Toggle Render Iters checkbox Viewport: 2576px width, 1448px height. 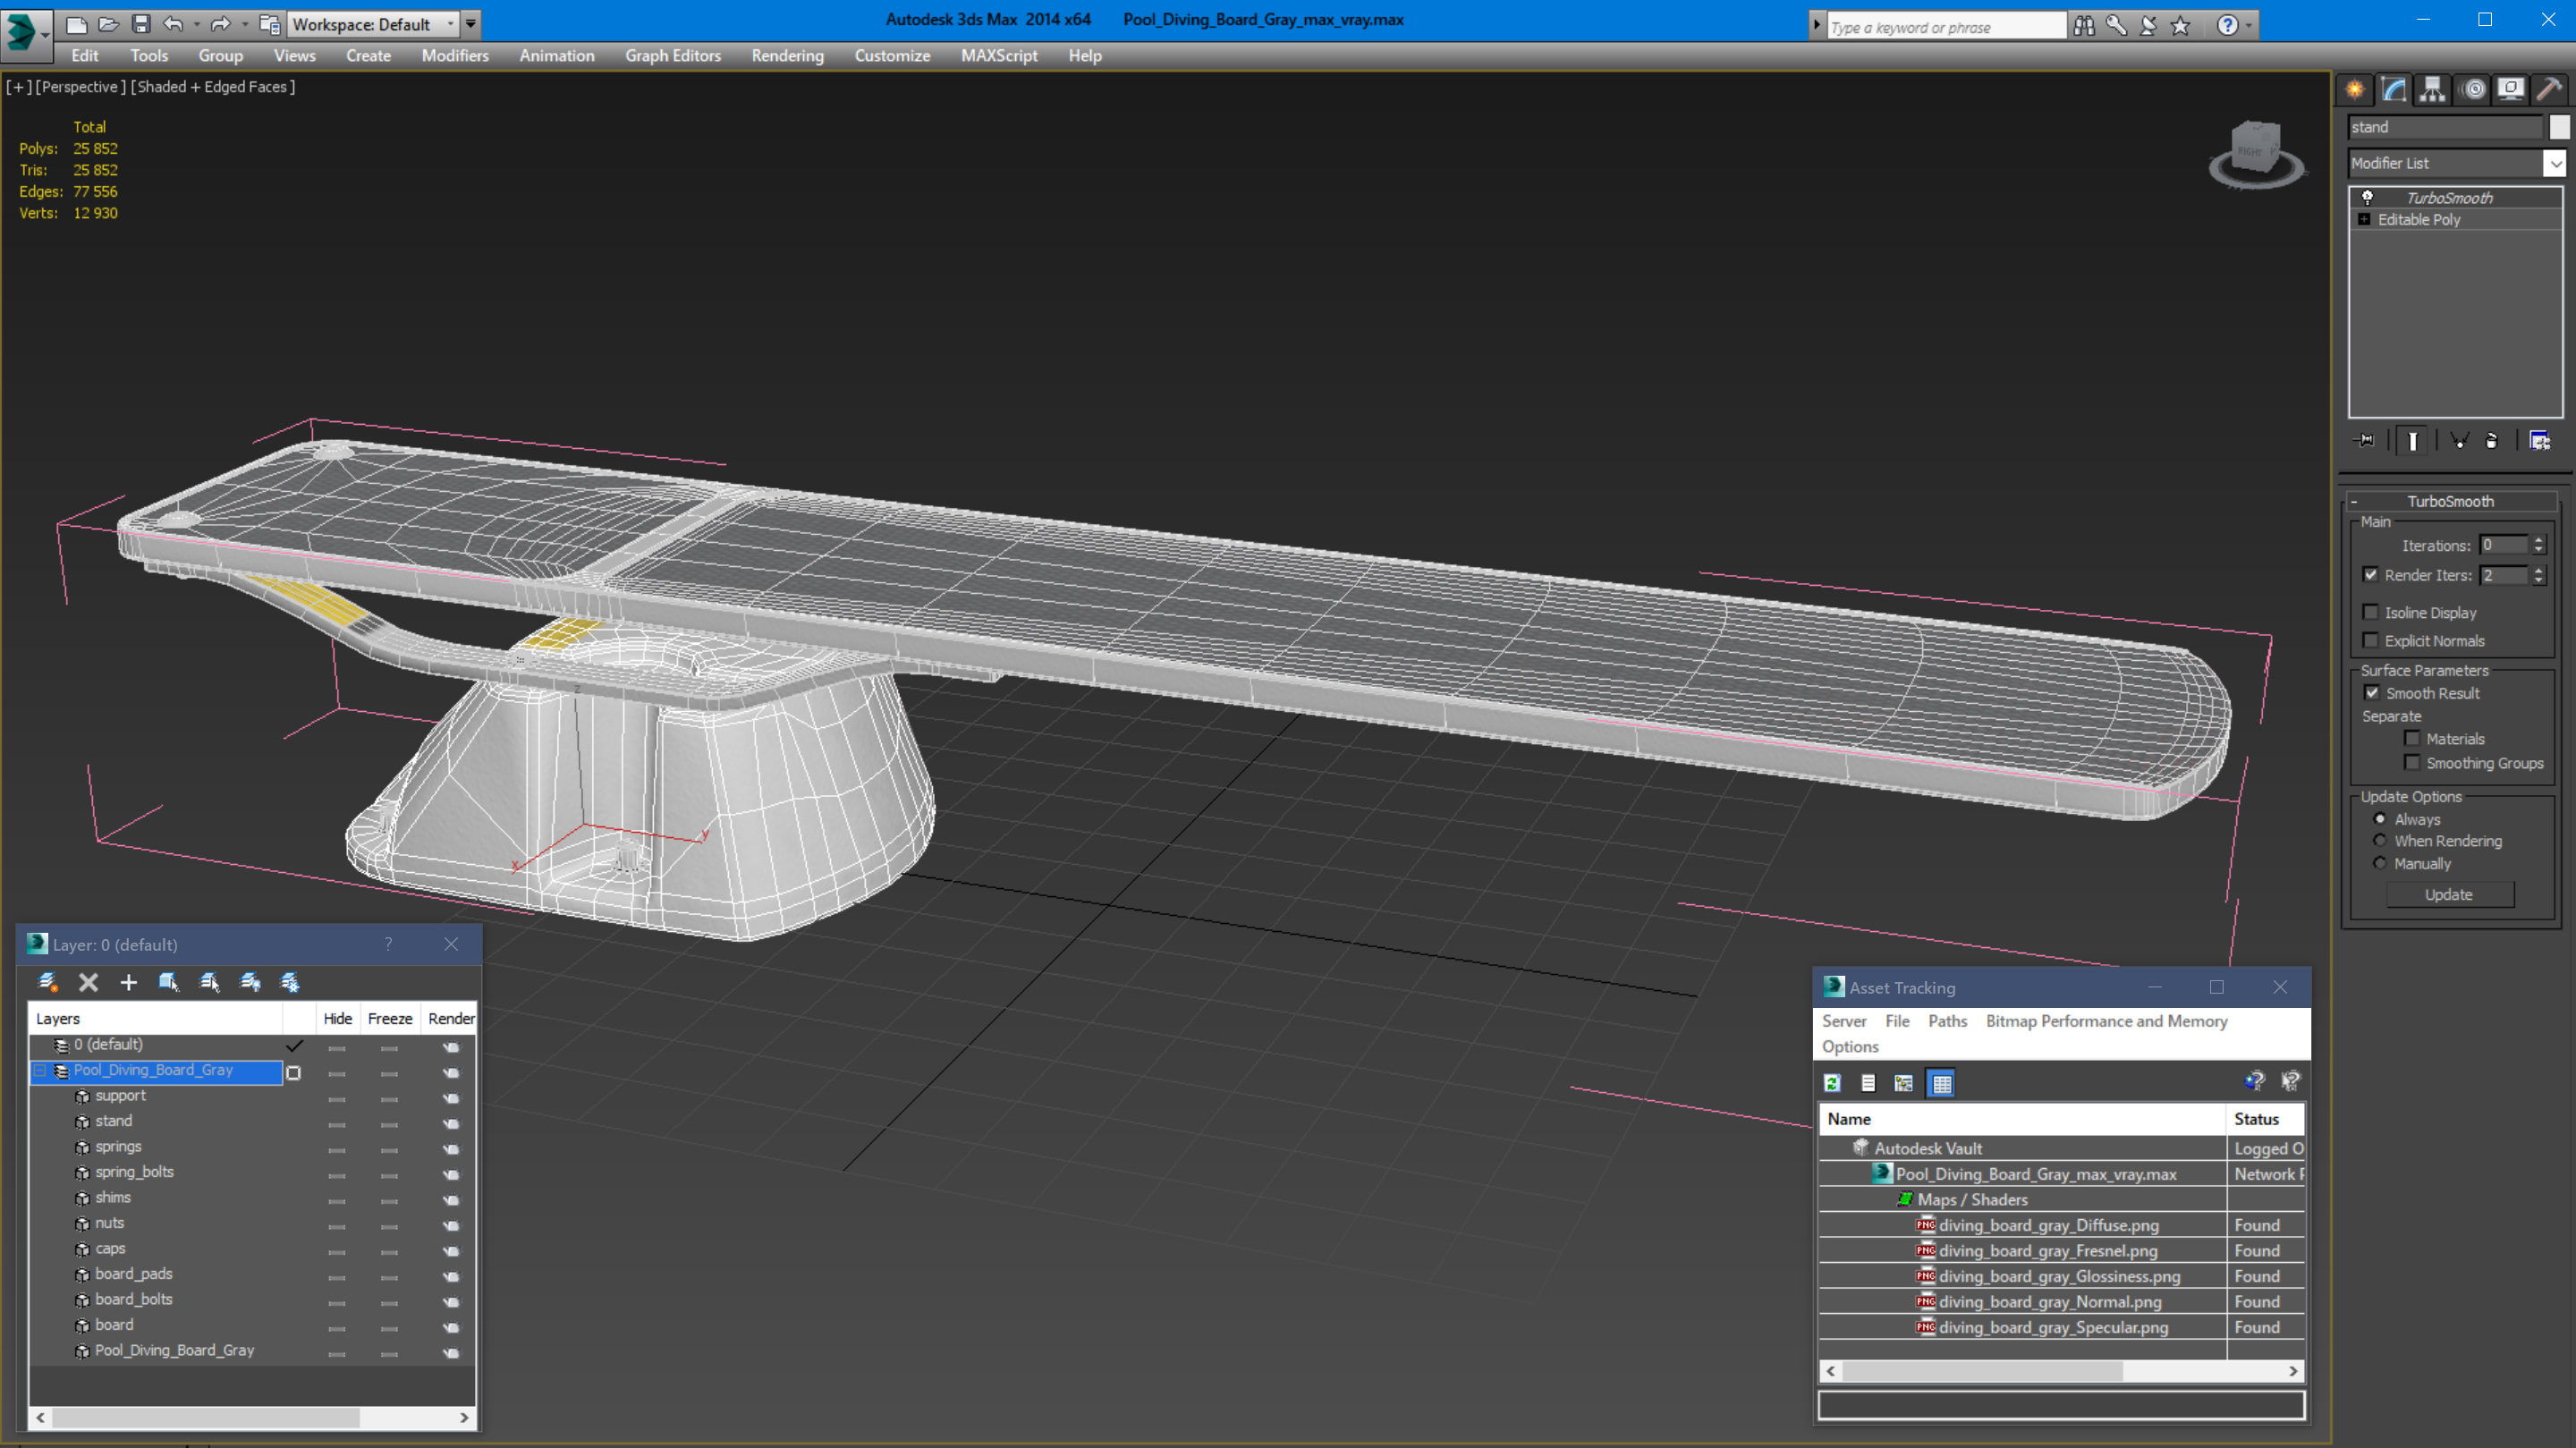point(2371,574)
